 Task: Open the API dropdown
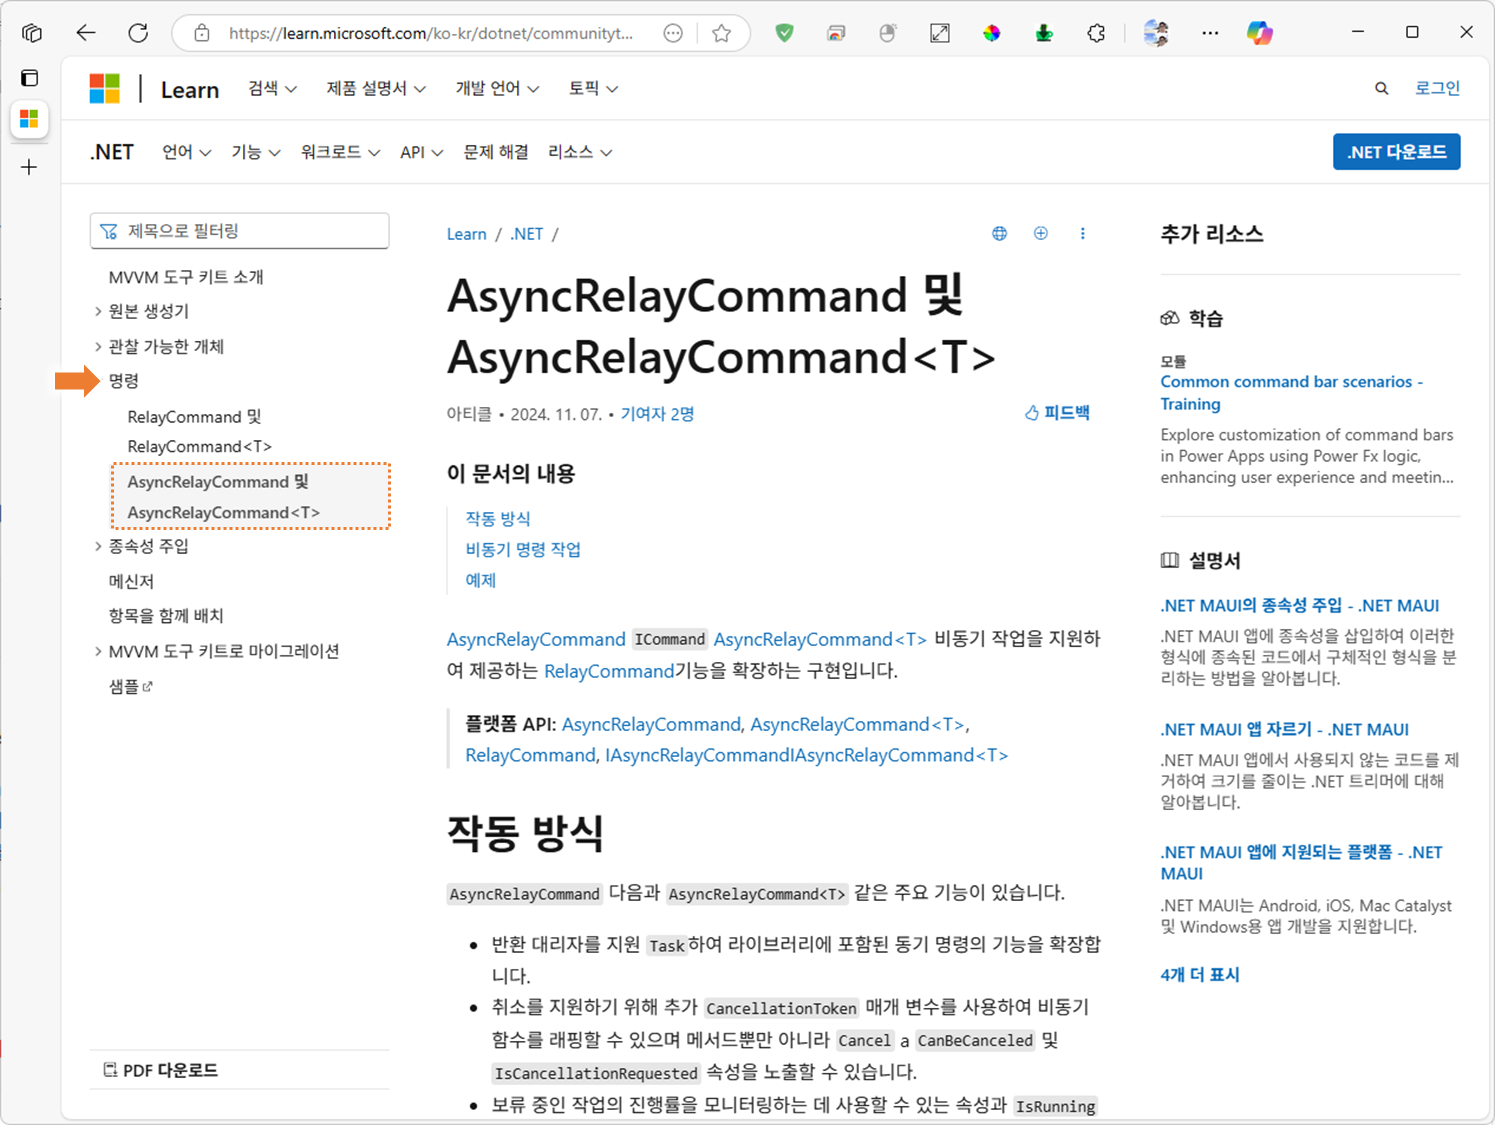pyautogui.click(x=421, y=152)
